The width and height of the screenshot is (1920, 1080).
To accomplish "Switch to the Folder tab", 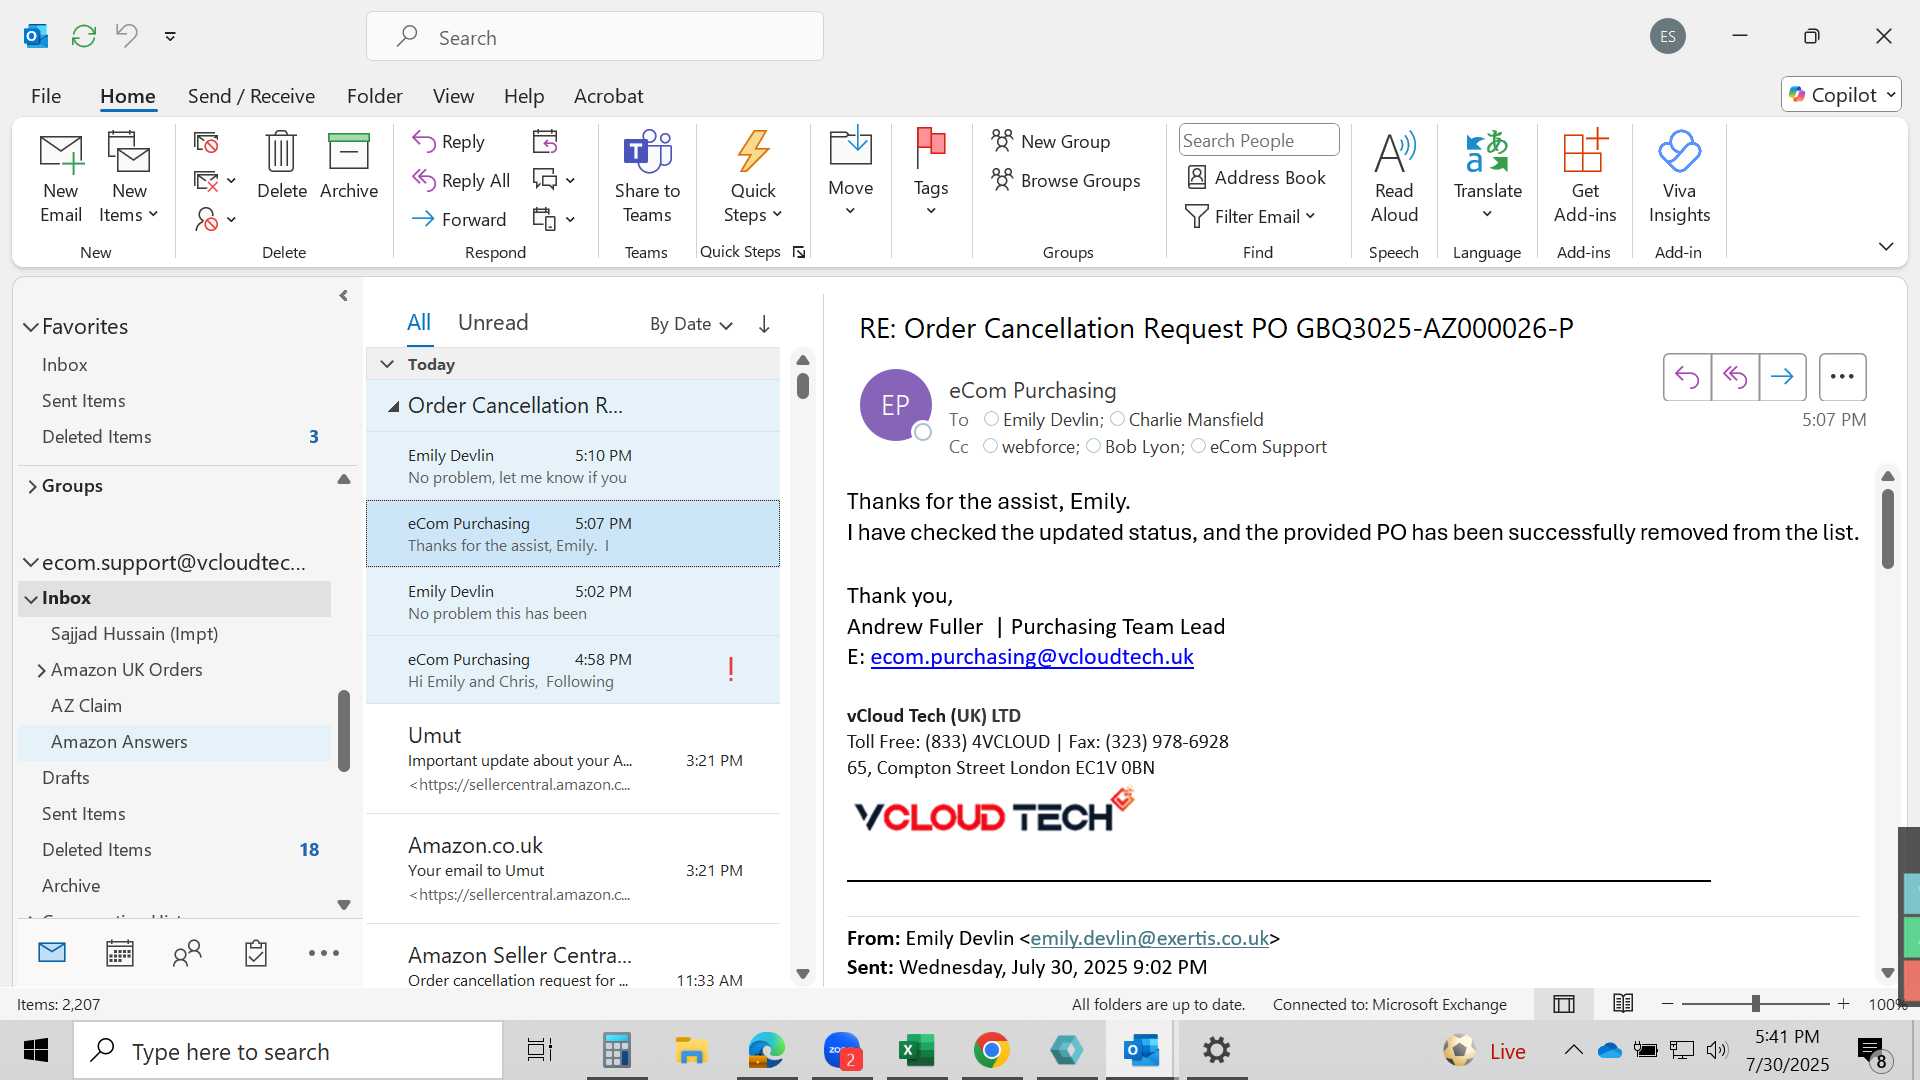I will tap(375, 96).
